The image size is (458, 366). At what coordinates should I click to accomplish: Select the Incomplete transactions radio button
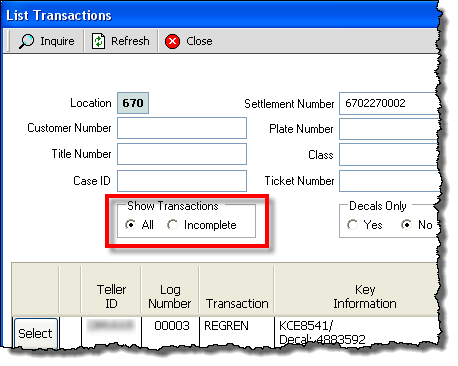172,225
